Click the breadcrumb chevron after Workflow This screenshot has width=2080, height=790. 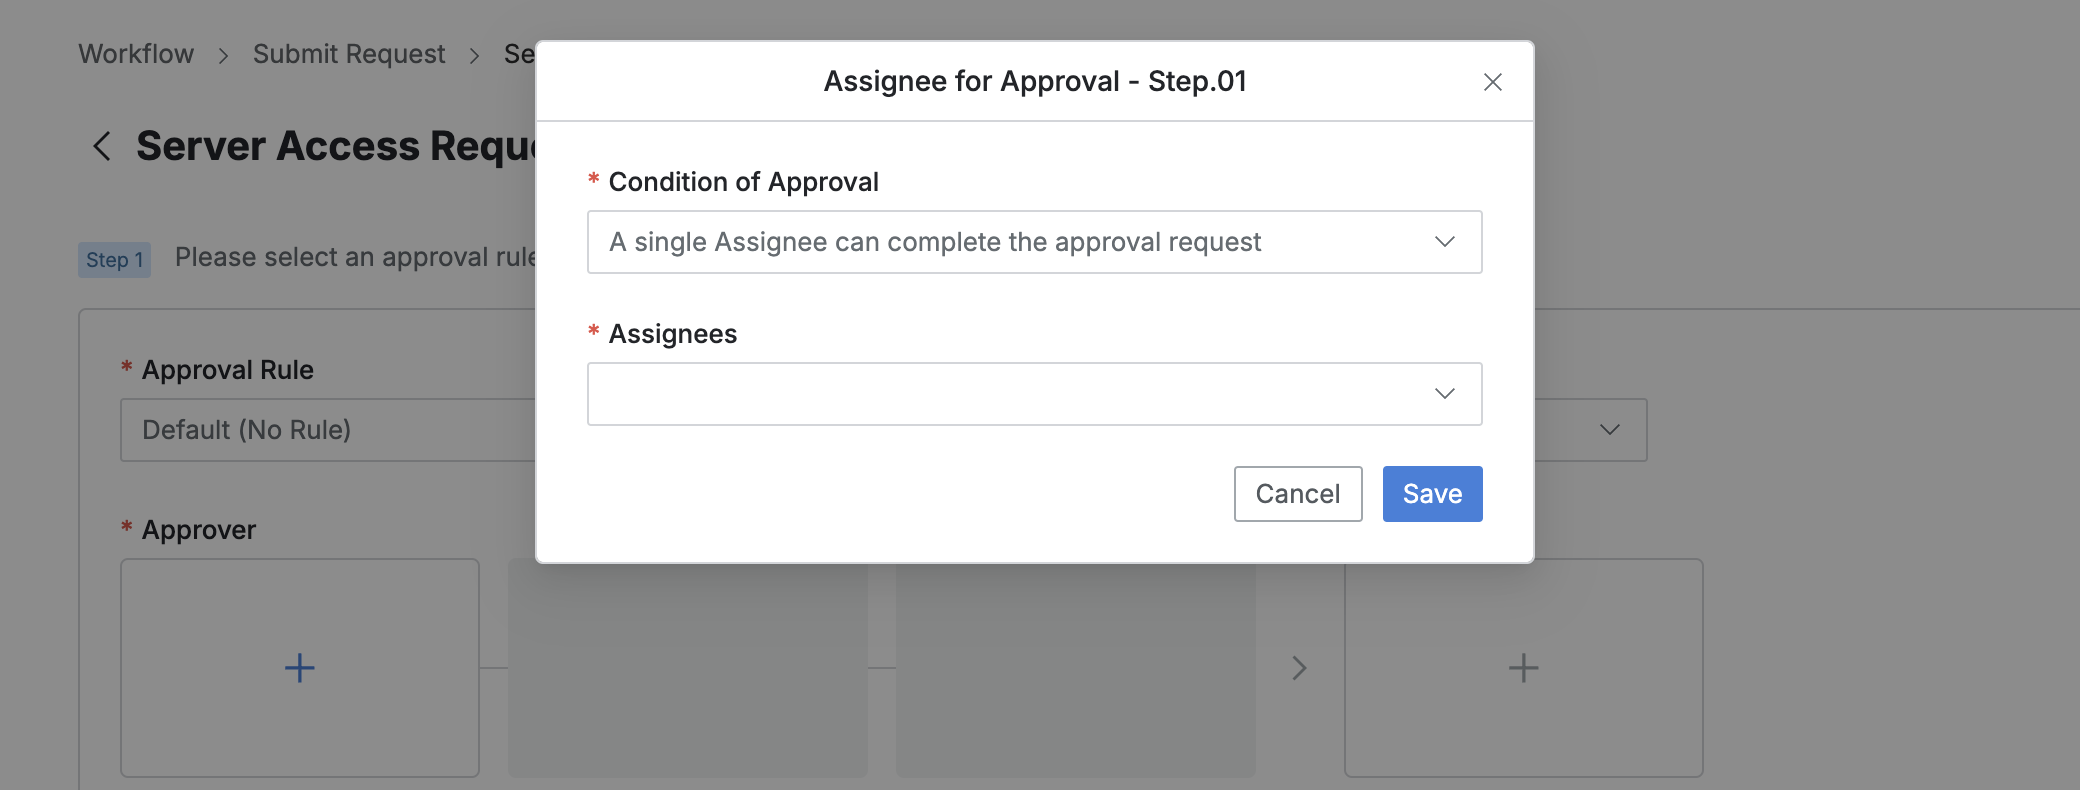coord(223,55)
